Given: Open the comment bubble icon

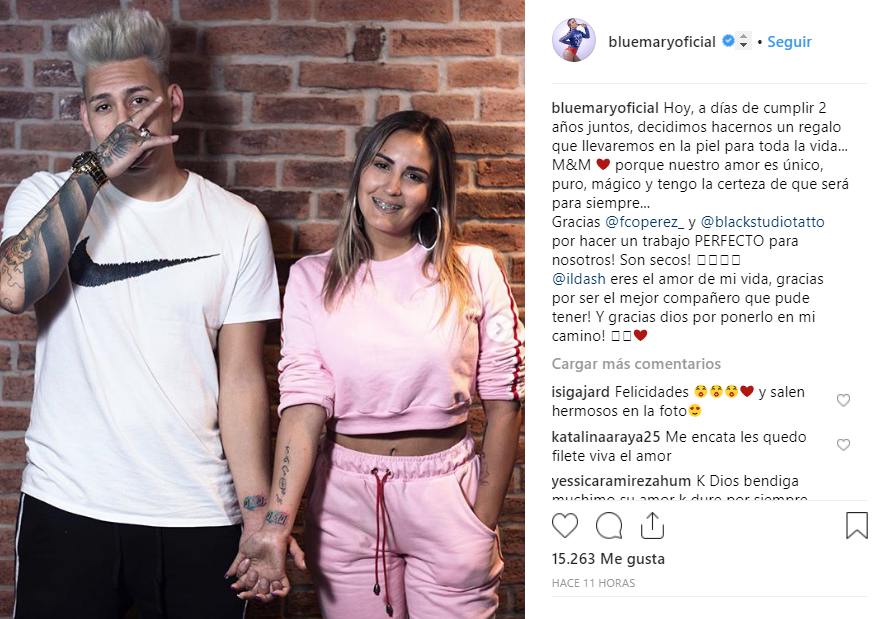Looking at the screenshot, I should click(x=609, y=526).
